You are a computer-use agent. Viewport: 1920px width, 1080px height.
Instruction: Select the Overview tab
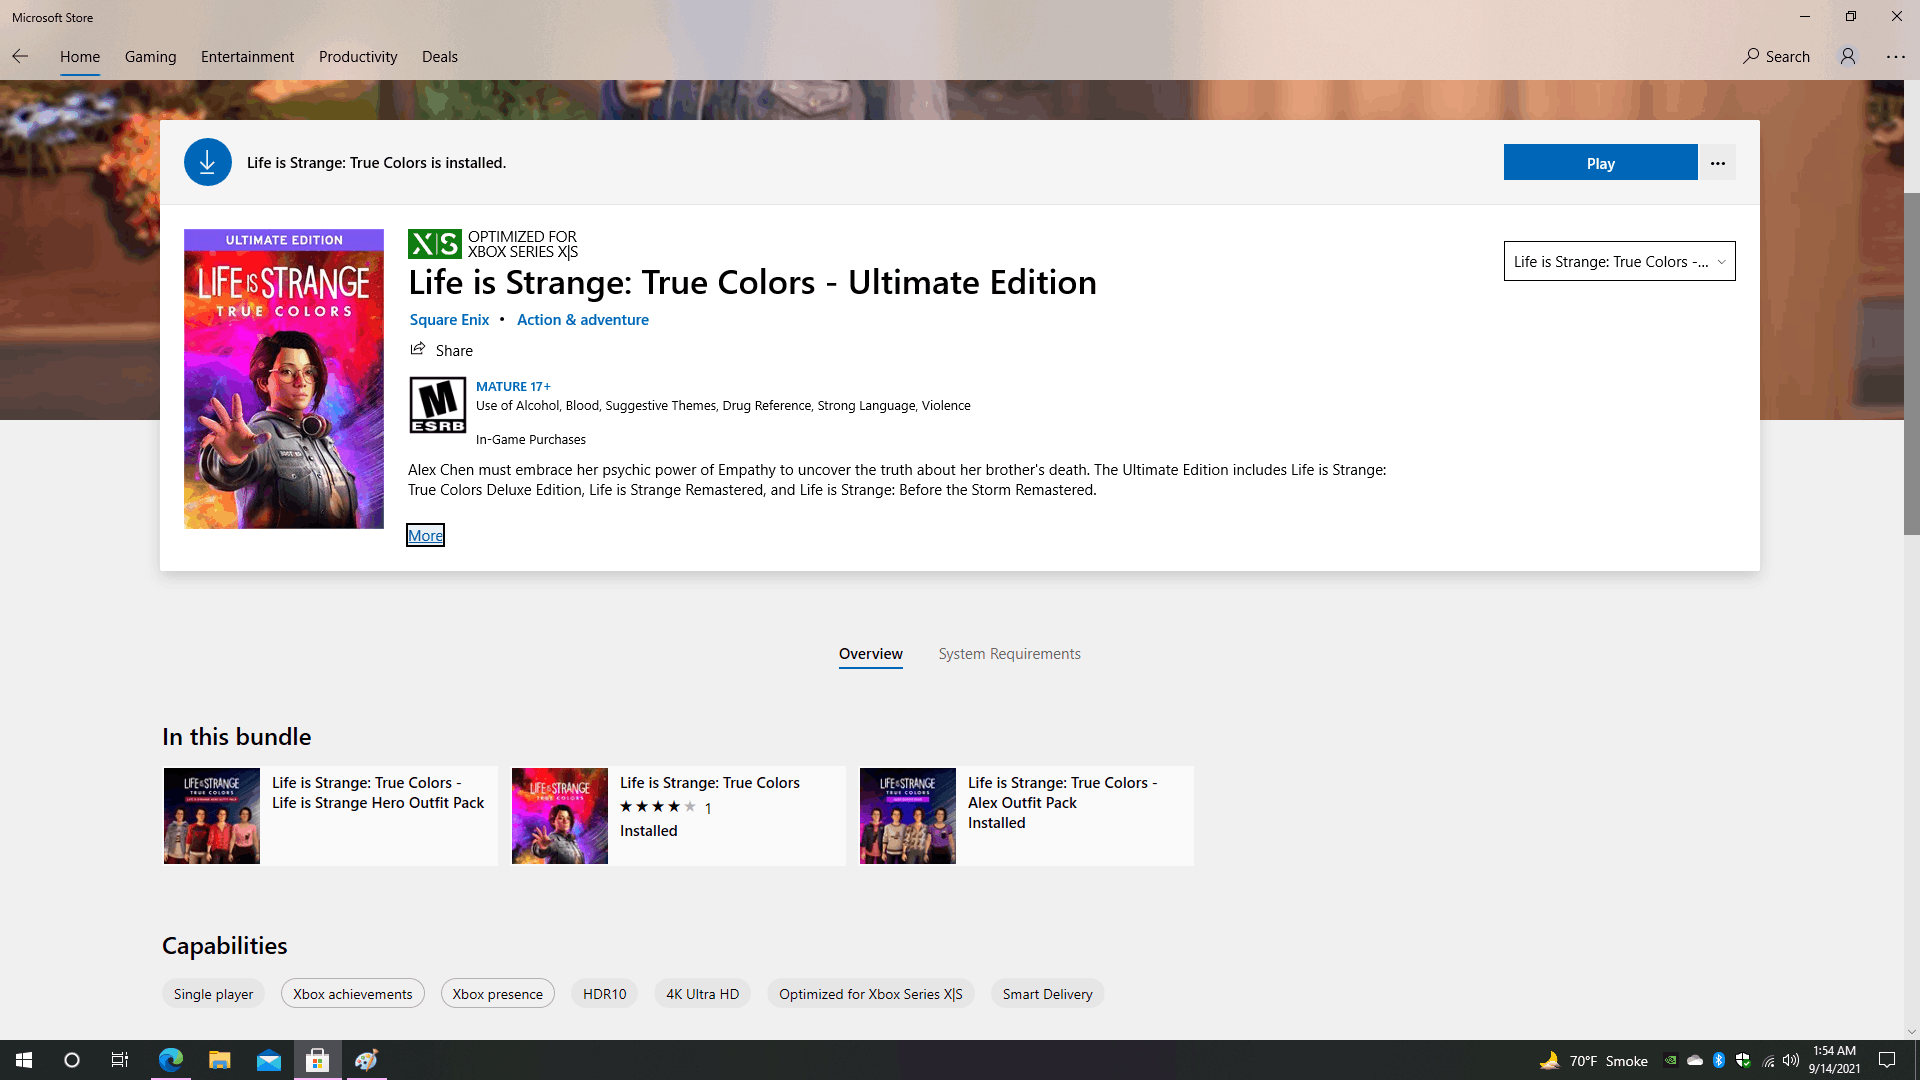pyautogui.click(x=871, y=653)
